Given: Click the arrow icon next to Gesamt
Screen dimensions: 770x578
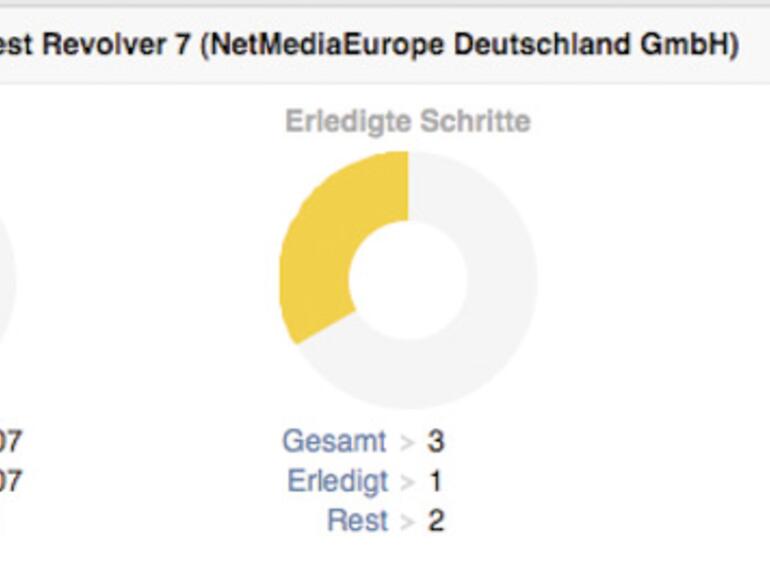Looking at the screenshot, I should pos(406,442).
